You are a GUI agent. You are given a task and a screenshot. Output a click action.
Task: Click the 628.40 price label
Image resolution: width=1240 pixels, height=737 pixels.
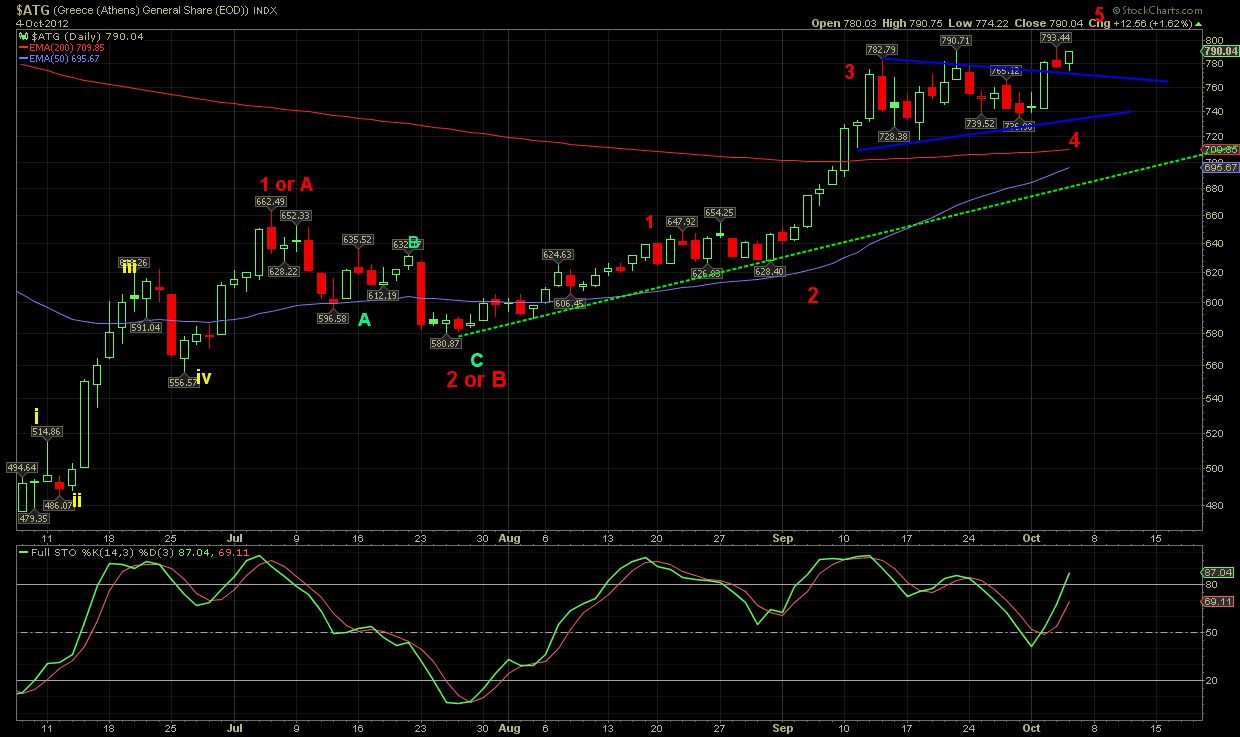point(769,271)
